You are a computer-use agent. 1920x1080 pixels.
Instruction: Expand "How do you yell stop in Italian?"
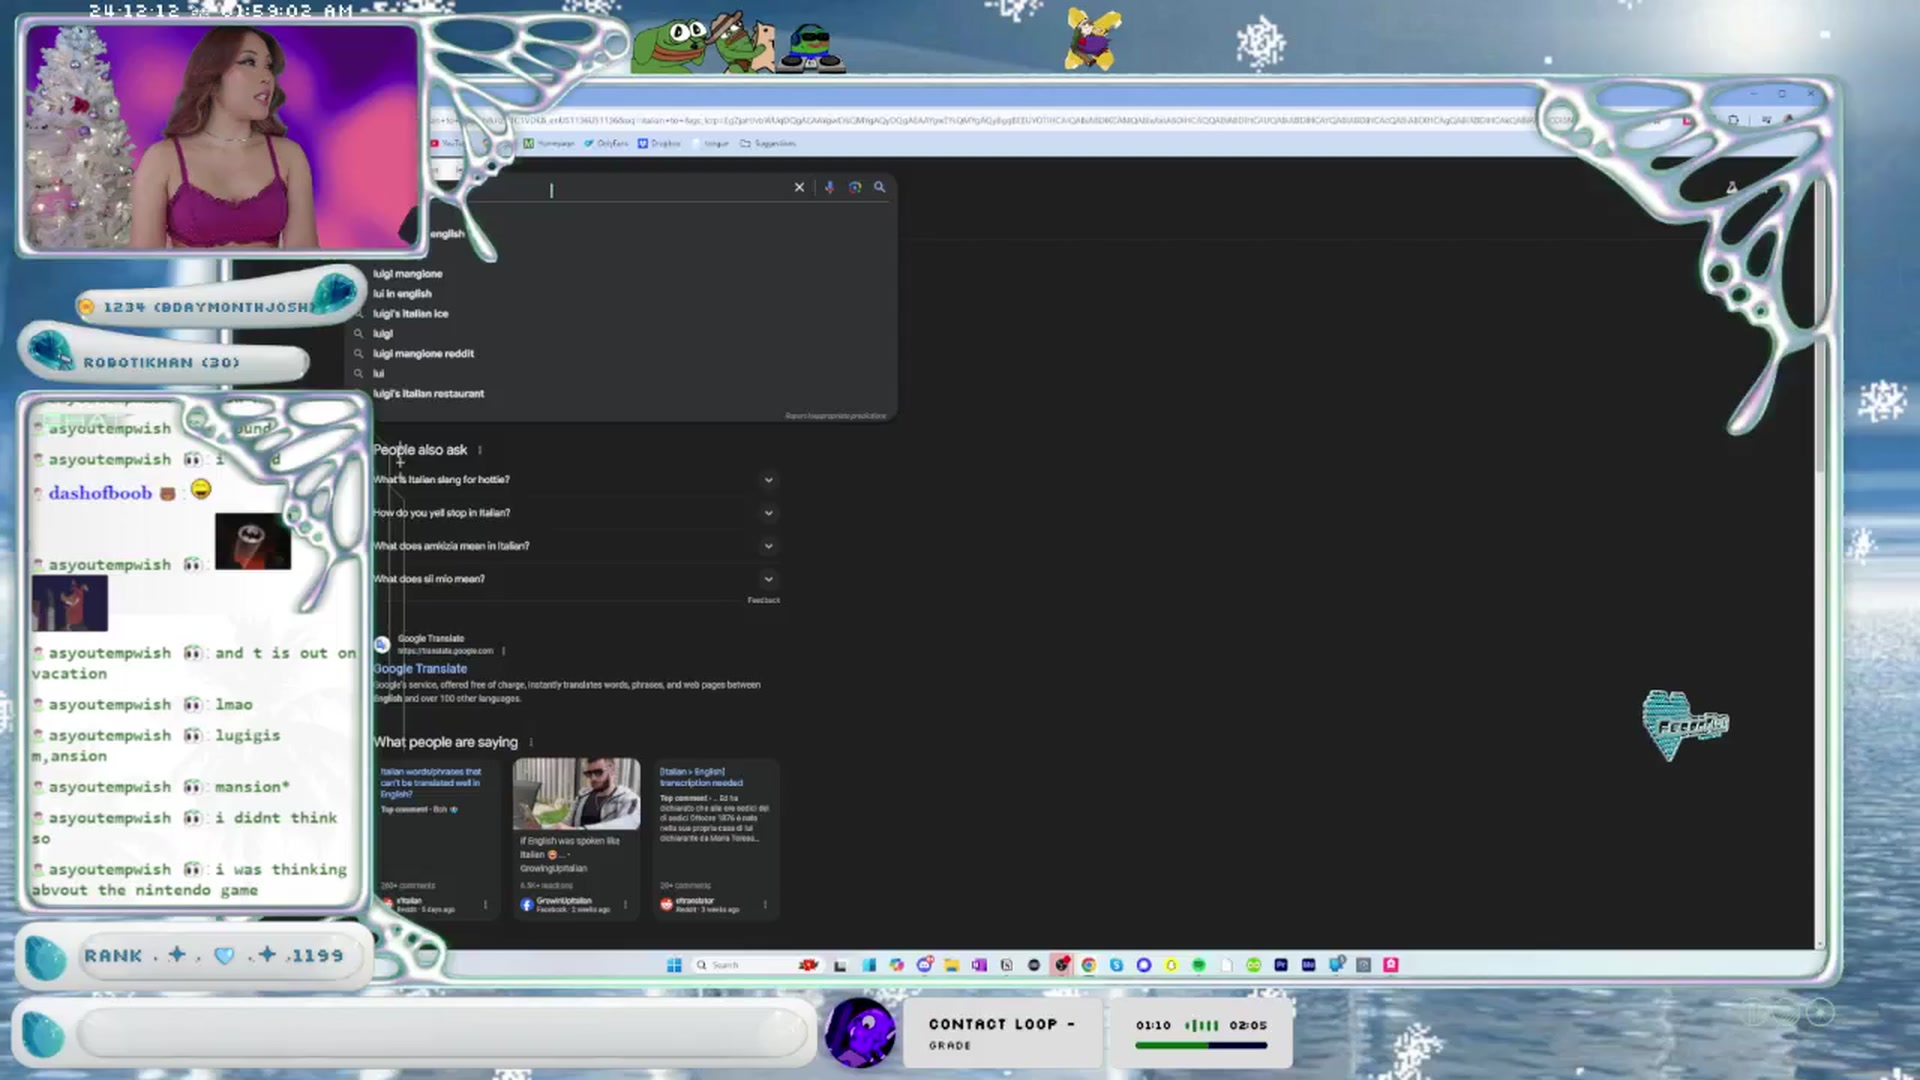(x=575, y=513)
